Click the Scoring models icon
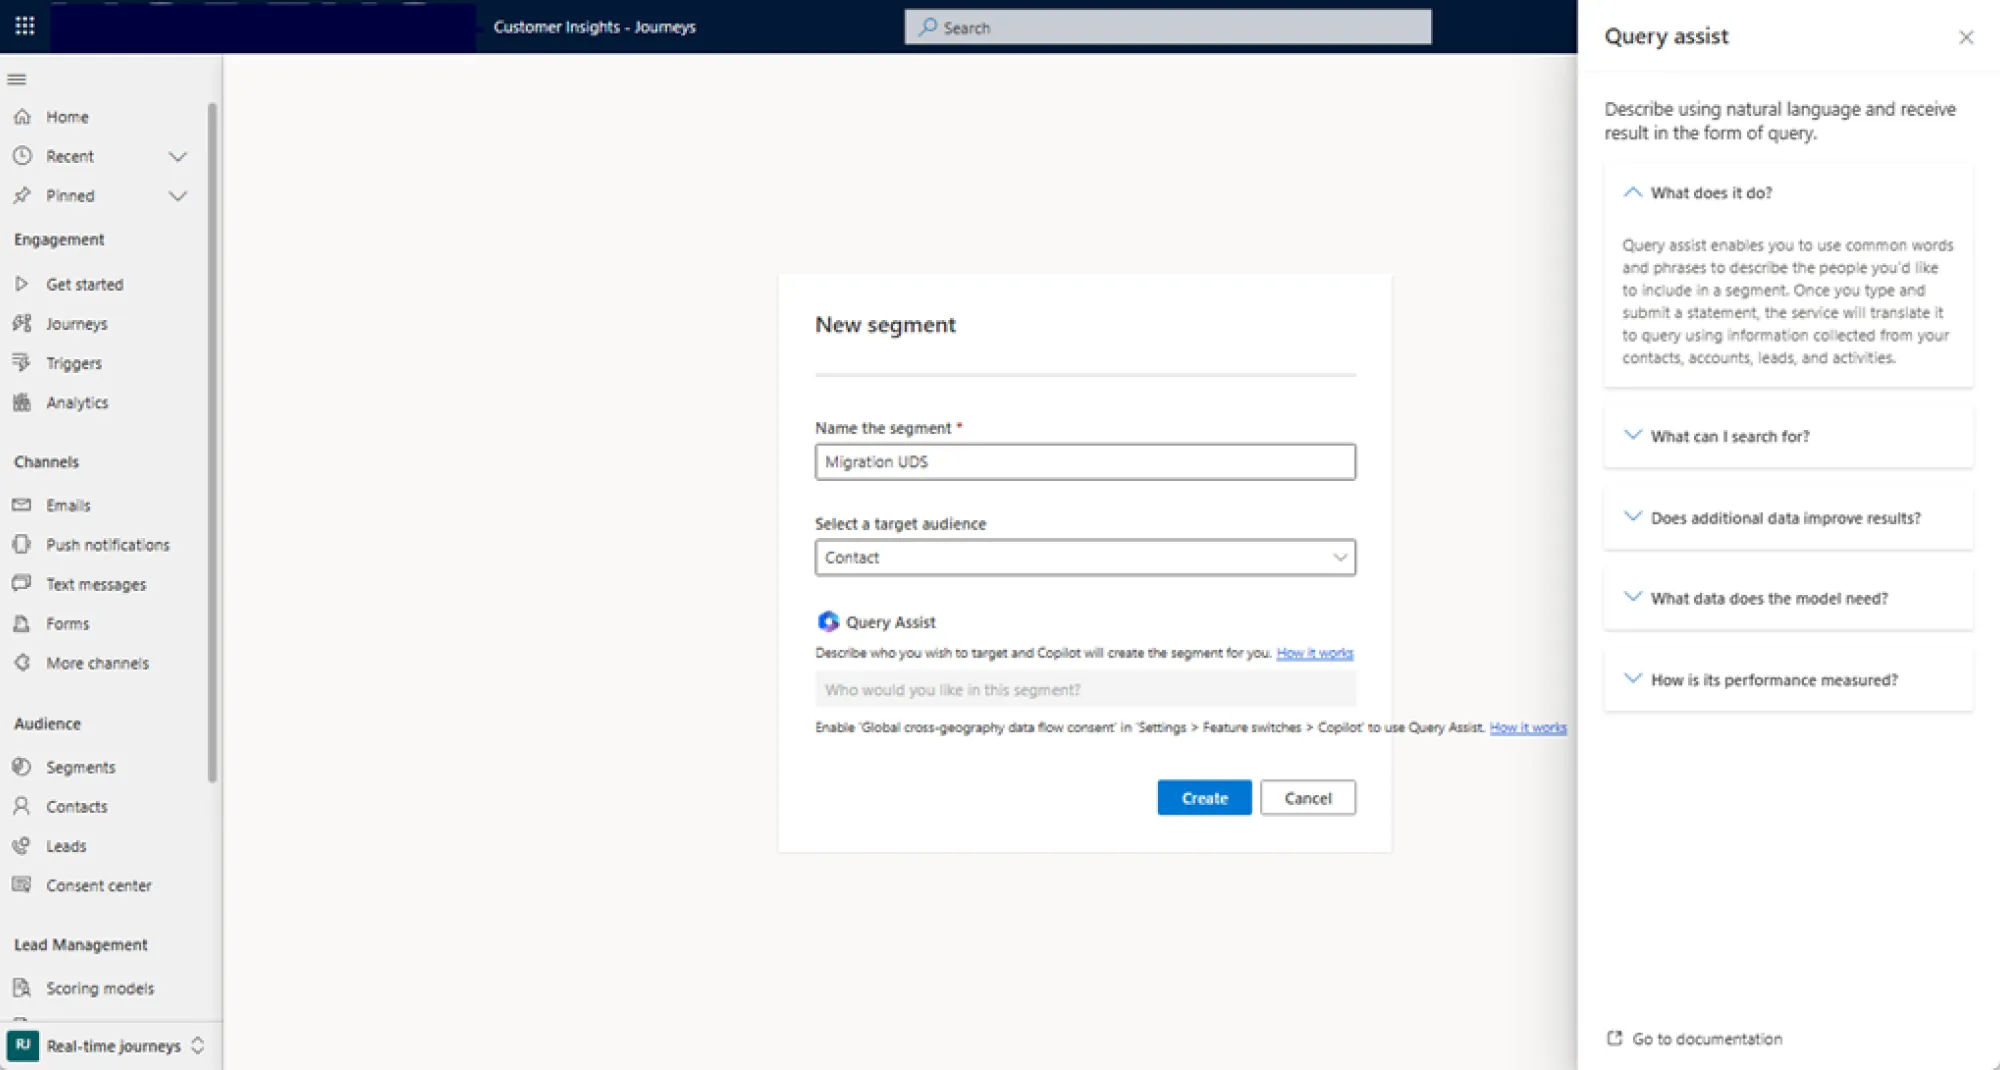Screen dimensions: 2000x1070 [x=22, y=988]
